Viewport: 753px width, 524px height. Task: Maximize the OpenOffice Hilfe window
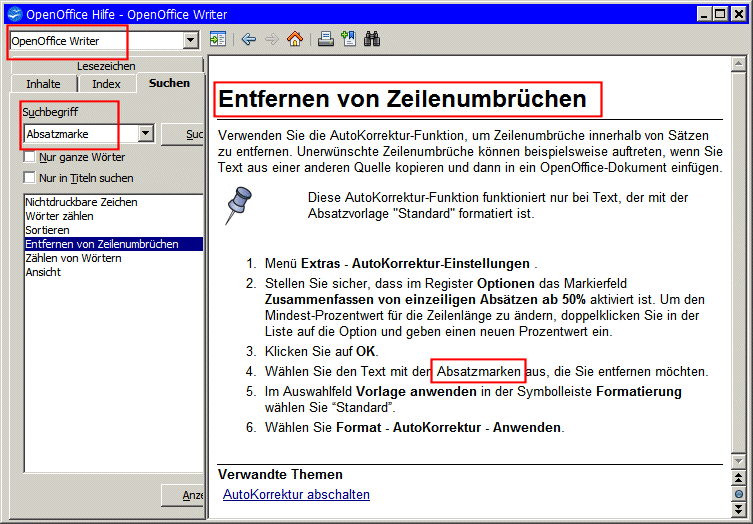pos(720,14)
